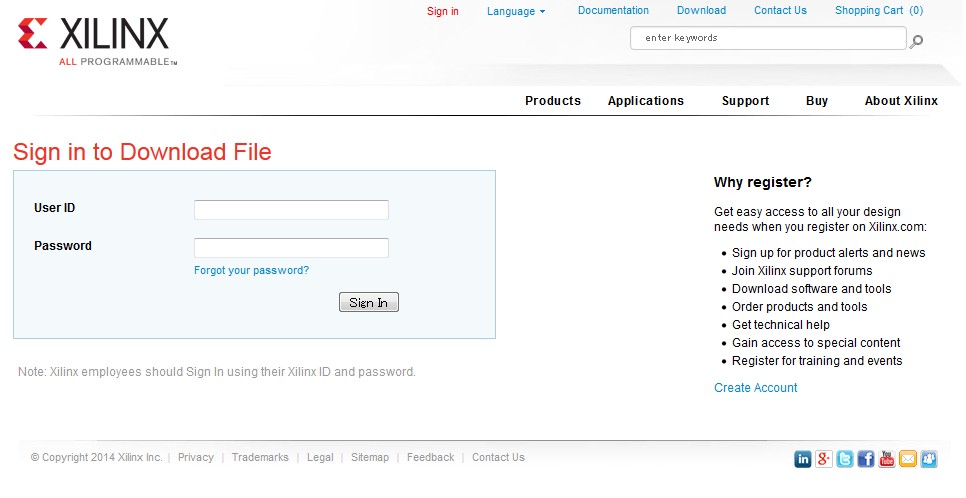Image resolution: width=966 pixels, height=498 pixels.
Task: Follow the Forgot your password link
Action: [x=251, y=270]
